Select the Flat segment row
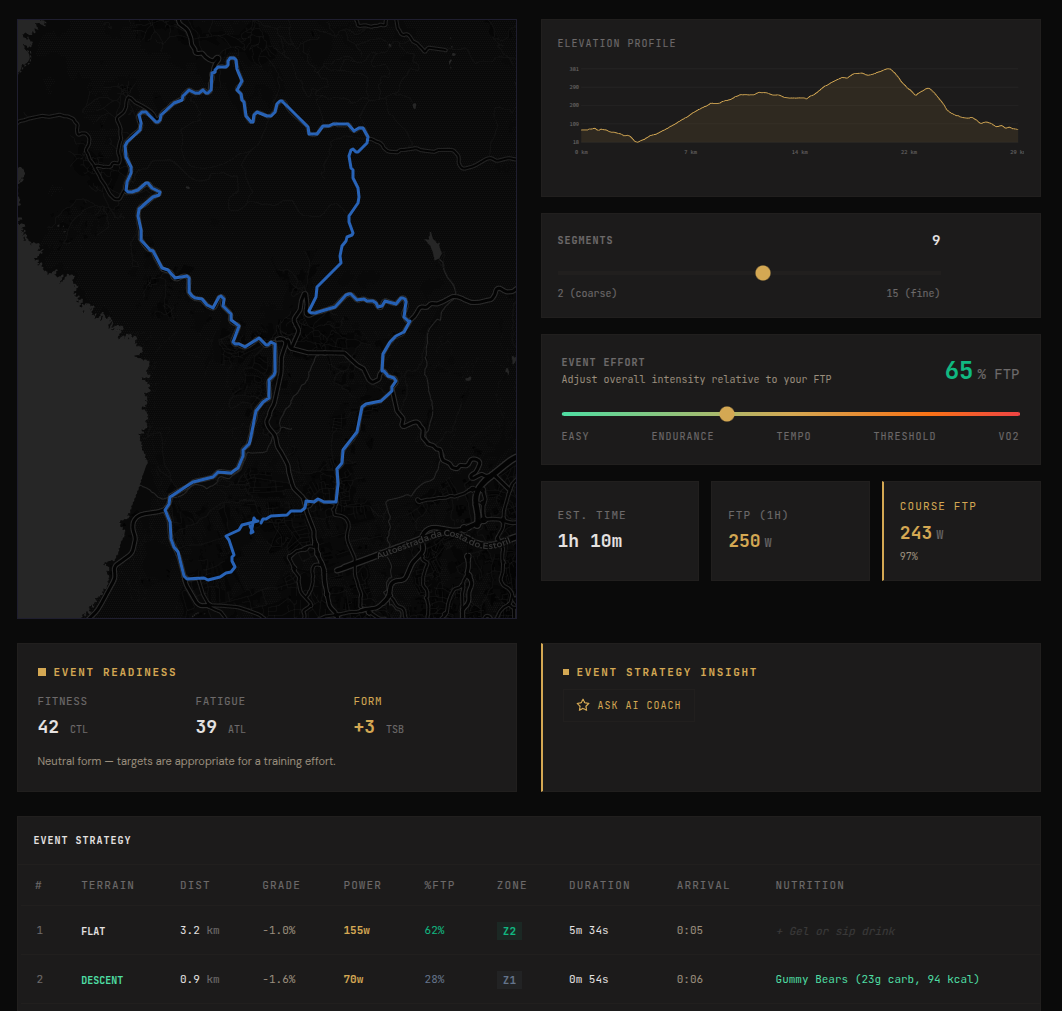The width and height of the screenshot is (1062, 1011). (x=93, y=931)
